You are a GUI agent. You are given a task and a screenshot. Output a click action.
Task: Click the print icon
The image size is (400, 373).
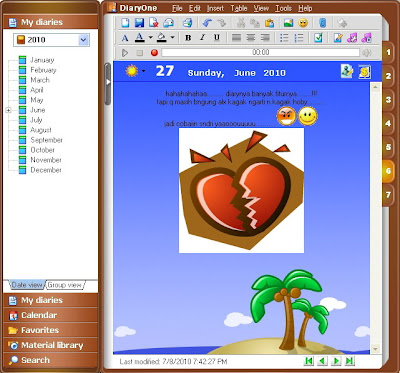pos(187,23)
